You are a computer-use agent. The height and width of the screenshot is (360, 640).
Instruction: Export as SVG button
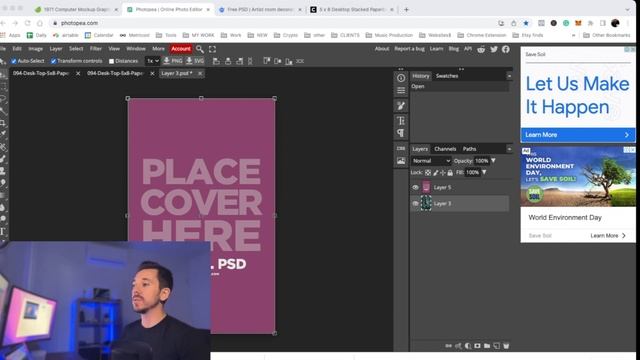tap(195, 61)
